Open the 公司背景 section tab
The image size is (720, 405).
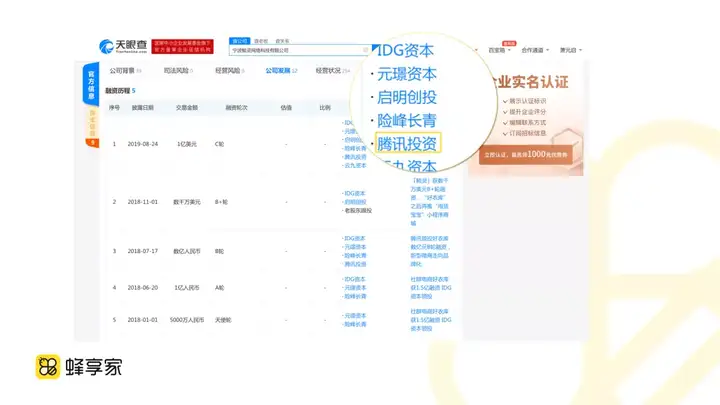point(125,71)
